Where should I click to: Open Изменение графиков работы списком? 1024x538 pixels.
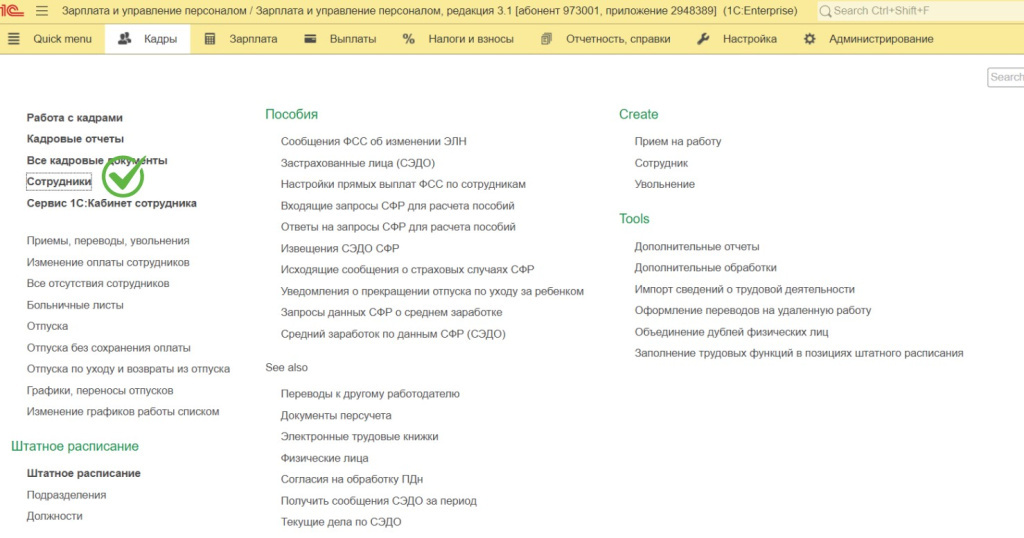pos(123,411)
